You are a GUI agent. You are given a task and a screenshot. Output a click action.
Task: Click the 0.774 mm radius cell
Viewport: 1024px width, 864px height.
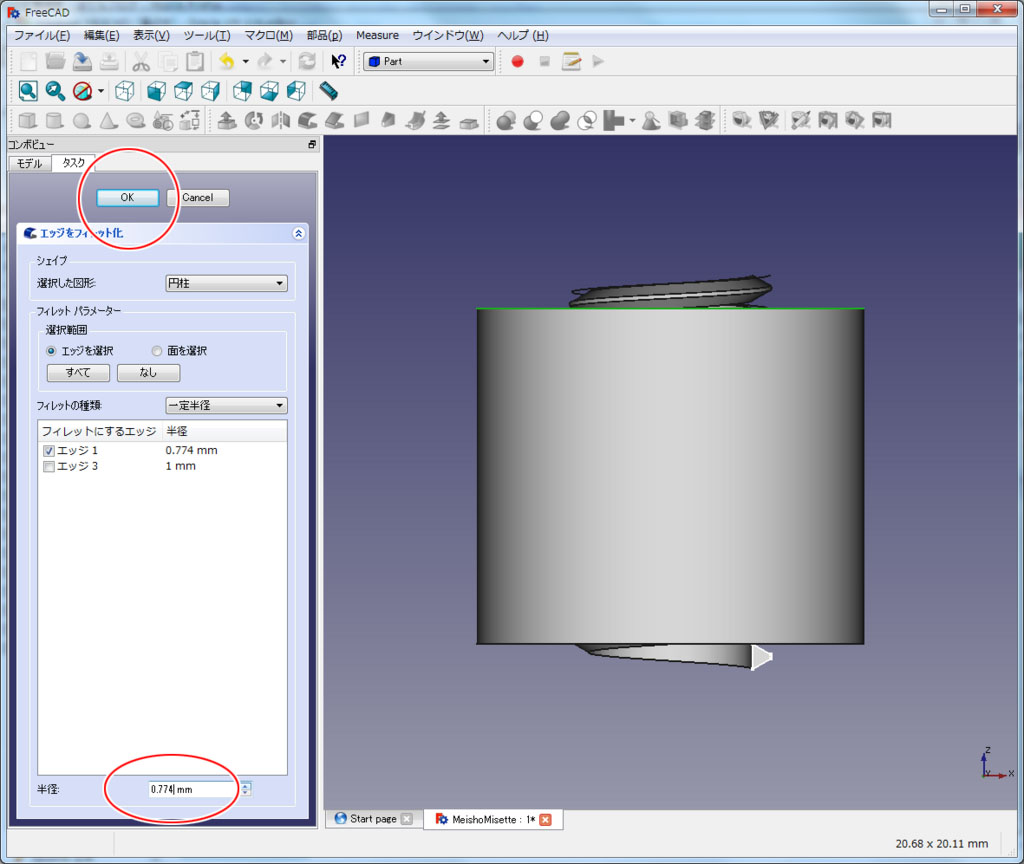tap(191, 450)
